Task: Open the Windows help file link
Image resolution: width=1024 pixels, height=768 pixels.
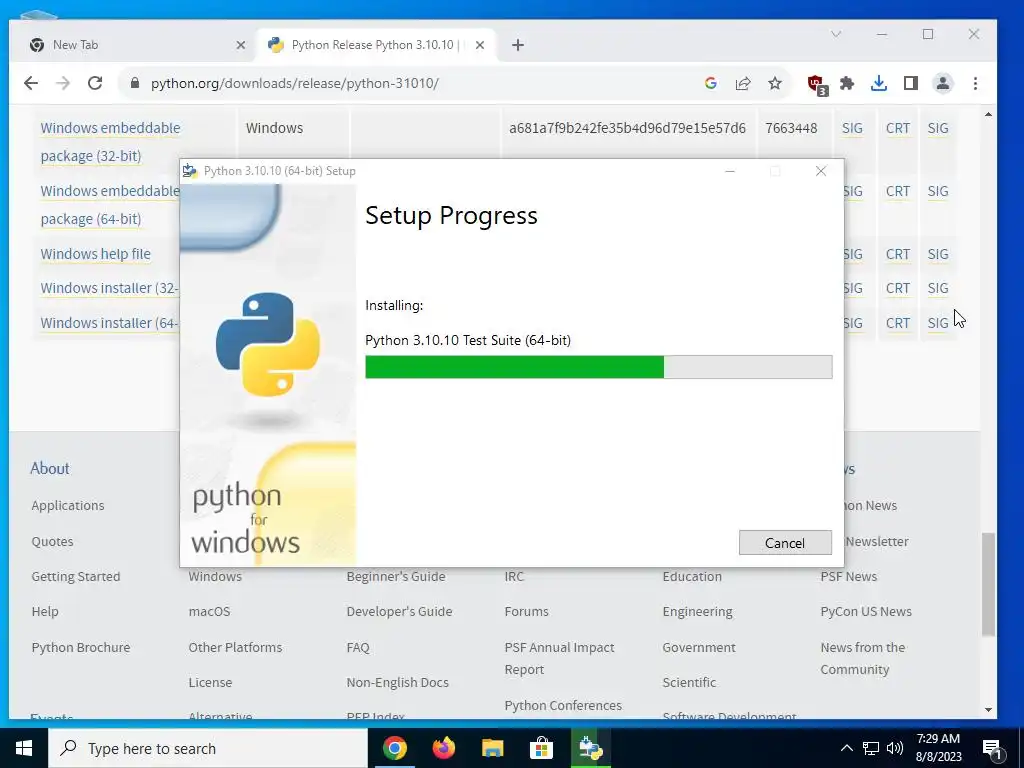Action: [x=95, y=254]
